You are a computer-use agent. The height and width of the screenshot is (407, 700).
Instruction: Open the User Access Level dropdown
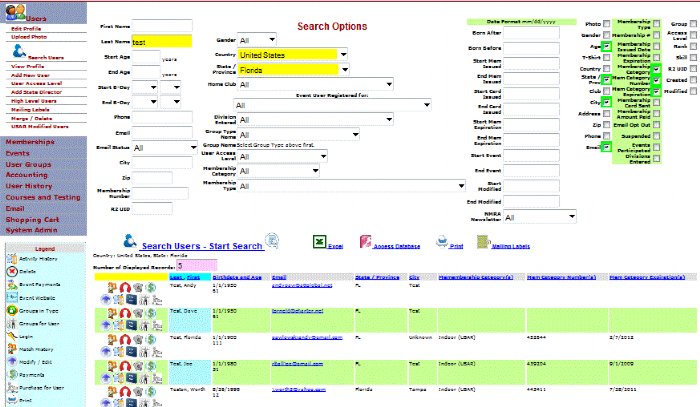pos(282,157)
